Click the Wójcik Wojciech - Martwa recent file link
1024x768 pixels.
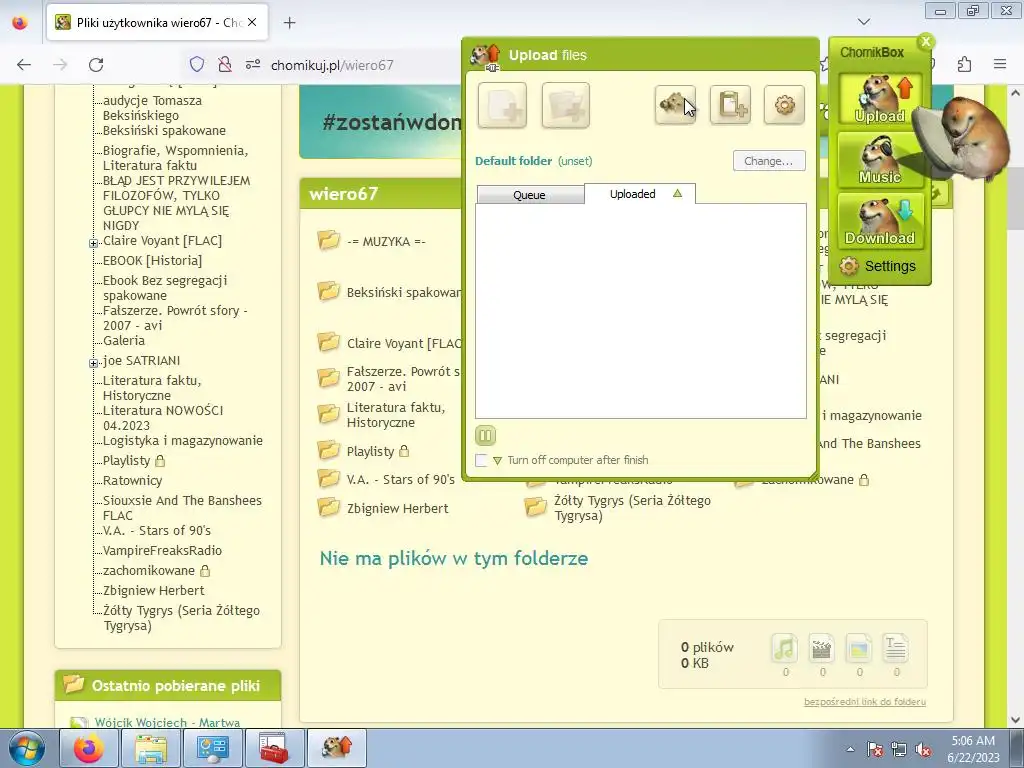tap(167, 722)
